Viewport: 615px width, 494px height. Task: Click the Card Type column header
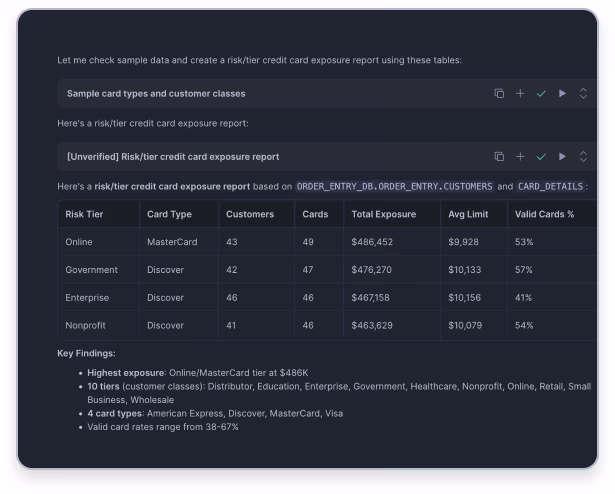point(170,214)
